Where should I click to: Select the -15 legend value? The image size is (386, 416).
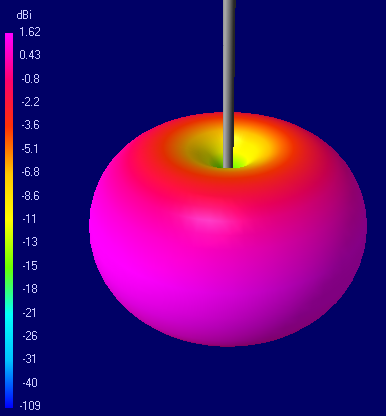click(x=30, y=266)
